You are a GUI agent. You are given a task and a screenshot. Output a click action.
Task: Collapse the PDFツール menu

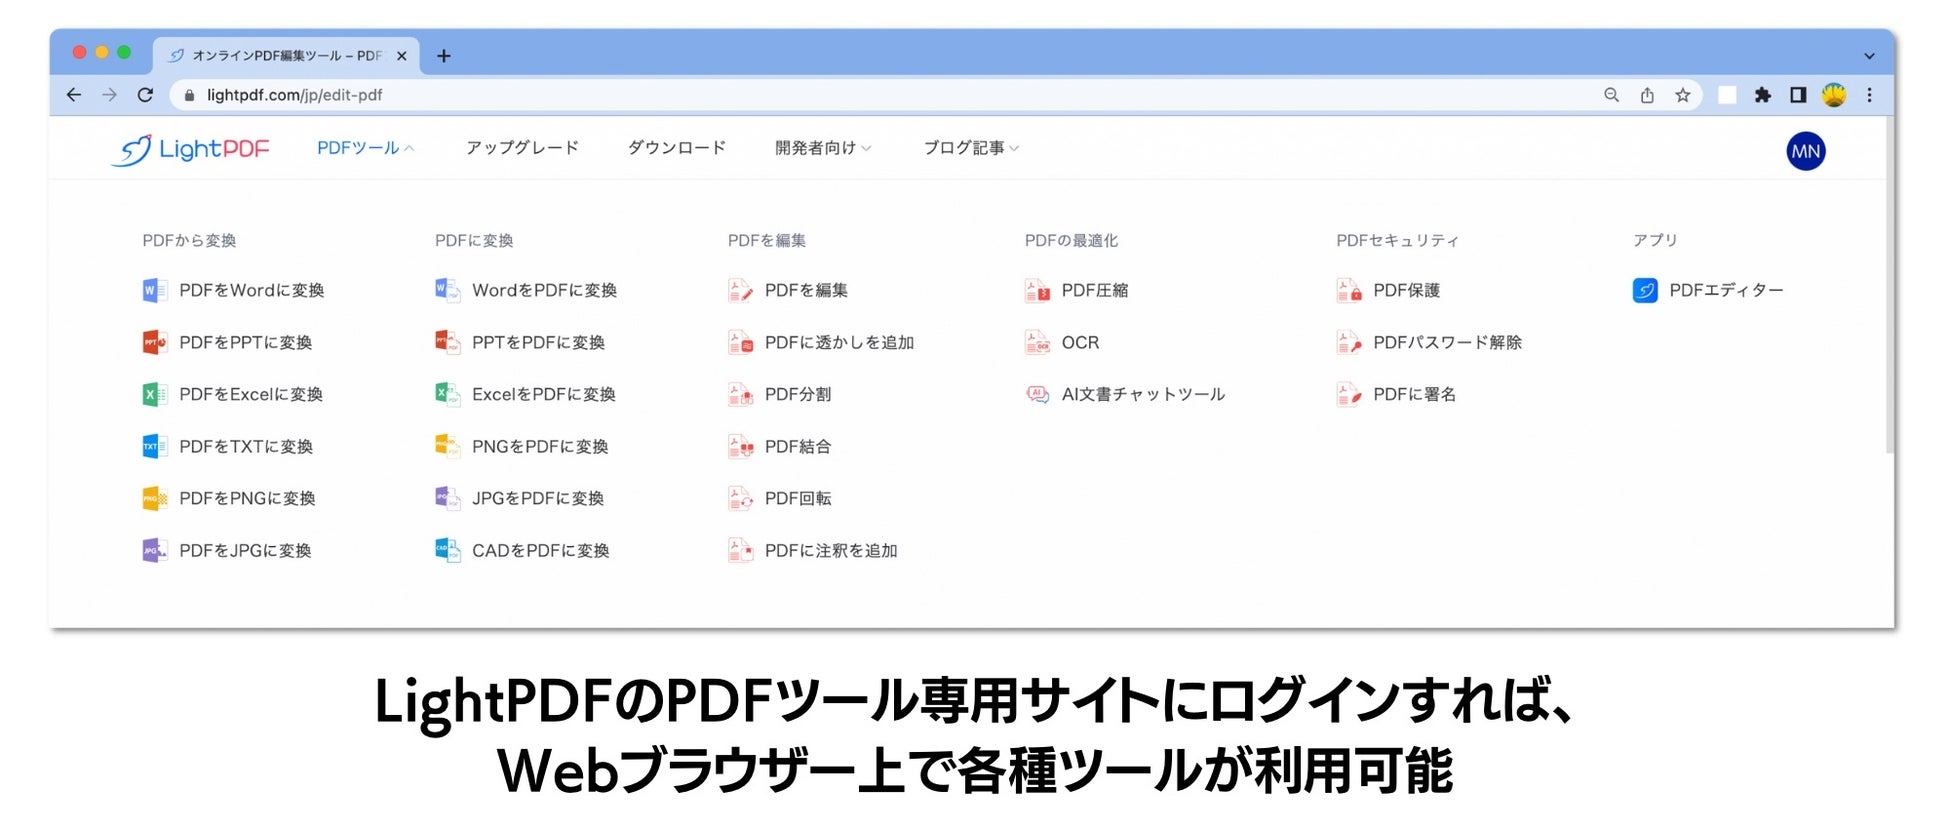point(365,148)
